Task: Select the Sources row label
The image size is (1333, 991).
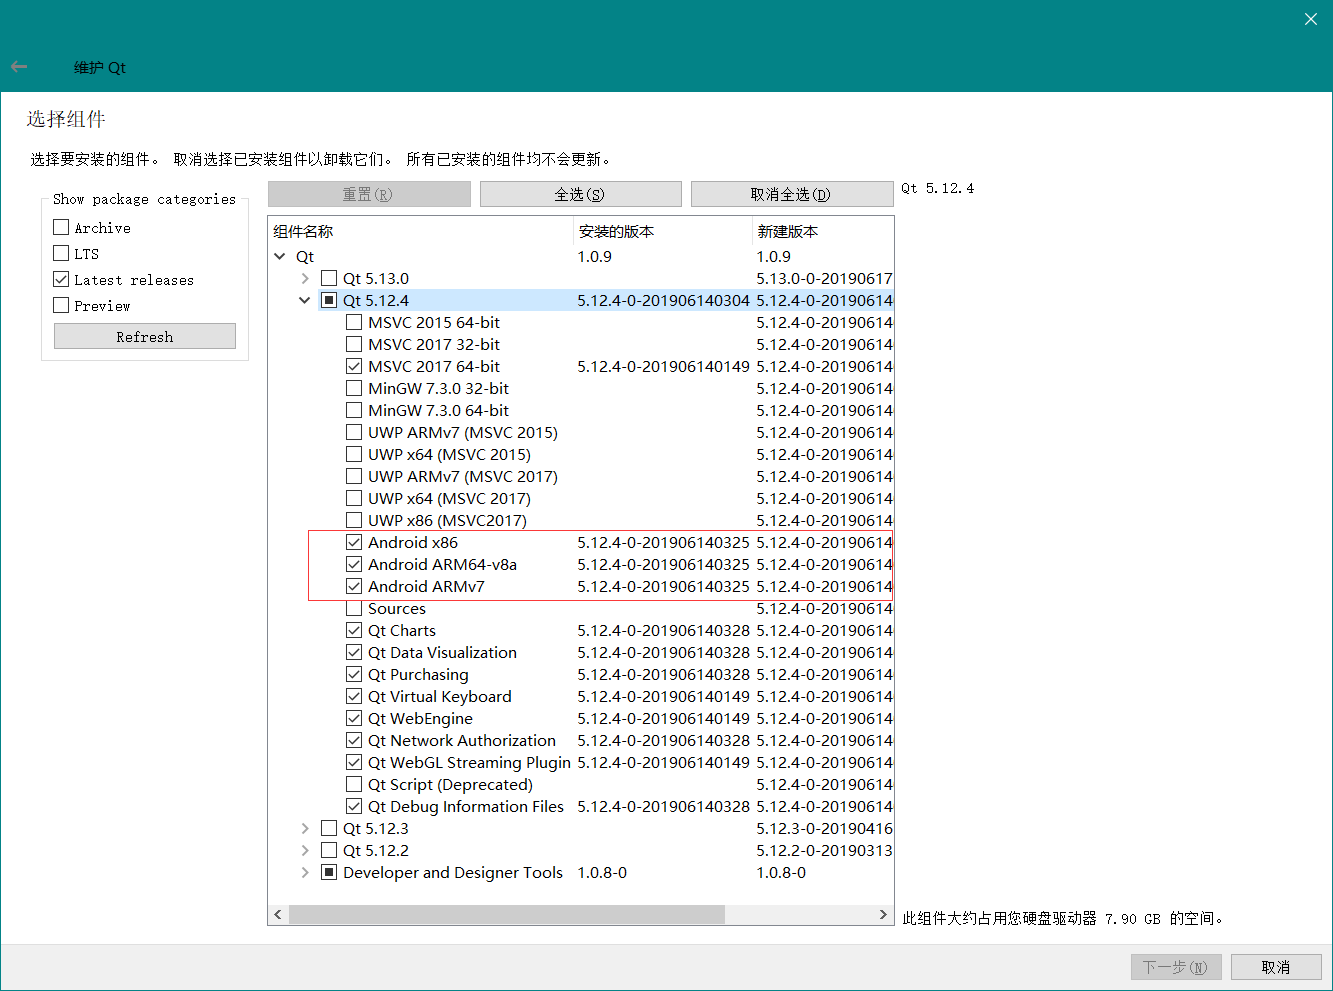Action: pyautogui.click(x=397, y=608)
